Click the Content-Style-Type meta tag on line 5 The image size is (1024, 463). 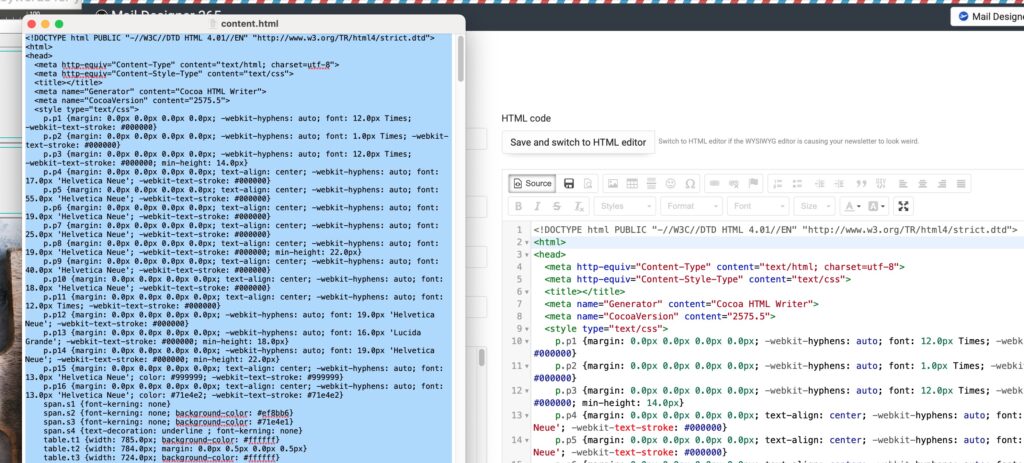pyautogui.click(x=697, y=279)
